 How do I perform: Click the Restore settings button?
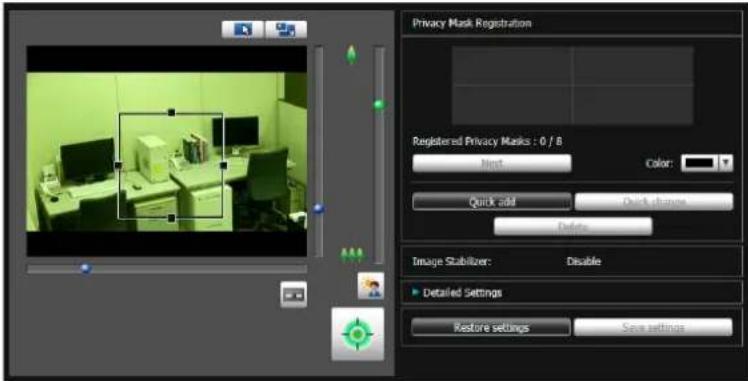pos(491,328)
